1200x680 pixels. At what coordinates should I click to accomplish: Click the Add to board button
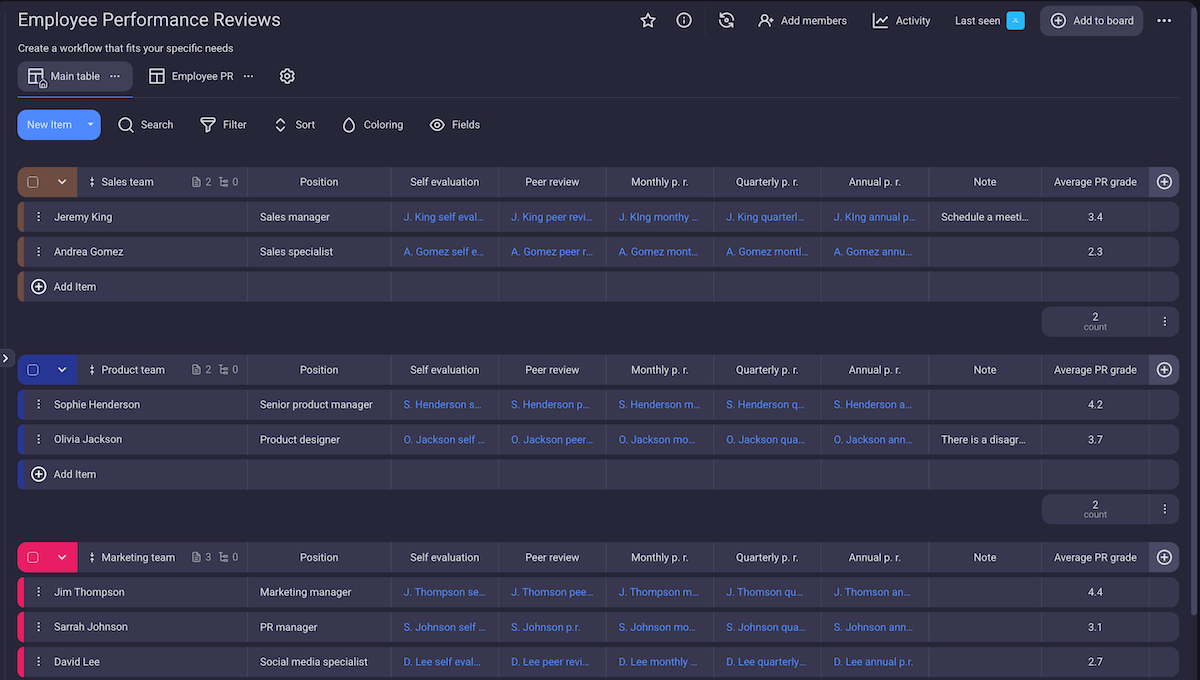point(1092,21)
